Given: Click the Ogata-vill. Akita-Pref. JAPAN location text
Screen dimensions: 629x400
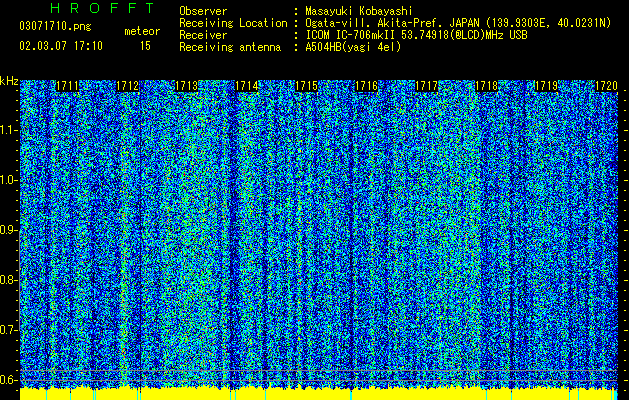Looking at the screenshot, I should 458,23.
